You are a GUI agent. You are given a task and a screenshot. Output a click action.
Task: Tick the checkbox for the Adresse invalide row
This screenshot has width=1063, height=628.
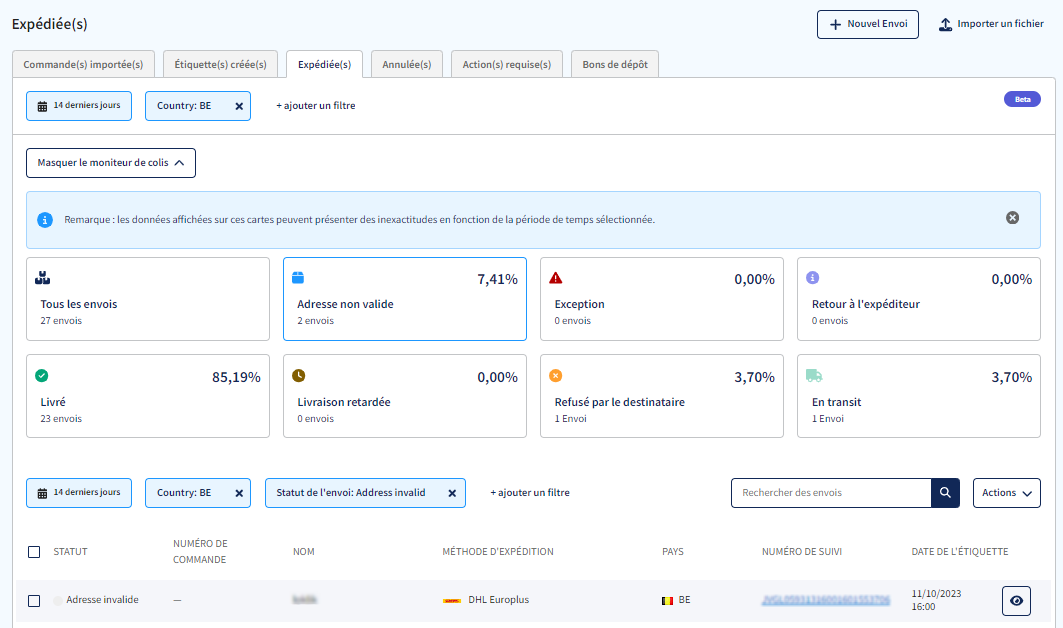click(x=34, y=601)
